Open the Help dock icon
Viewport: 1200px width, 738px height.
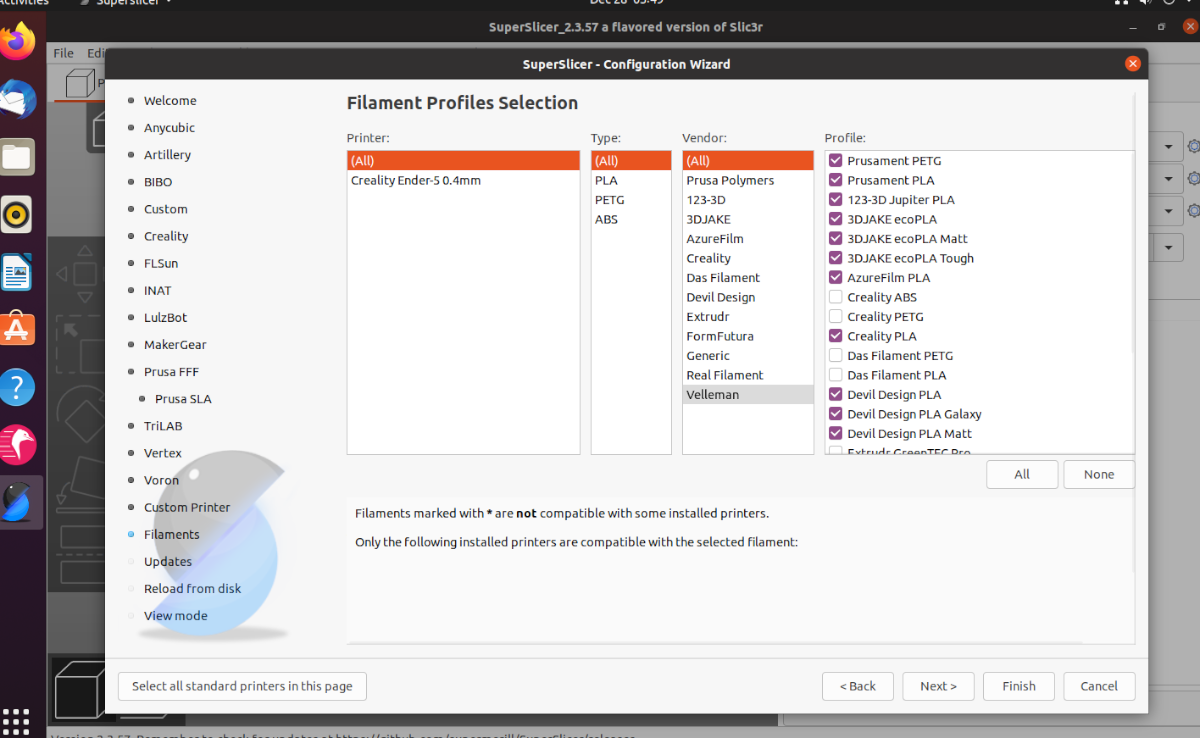18,387
